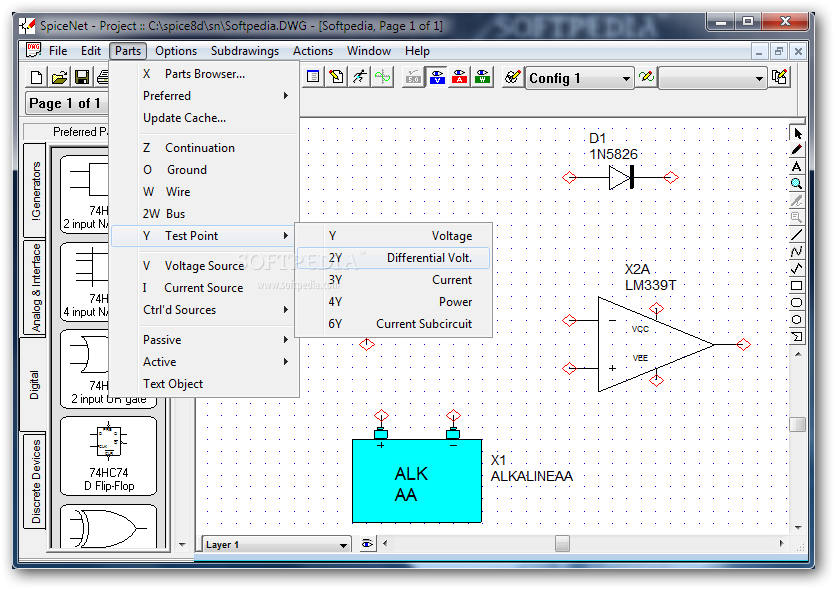Open the Help menu
This screenshot has height=589, width=835.
418,51
